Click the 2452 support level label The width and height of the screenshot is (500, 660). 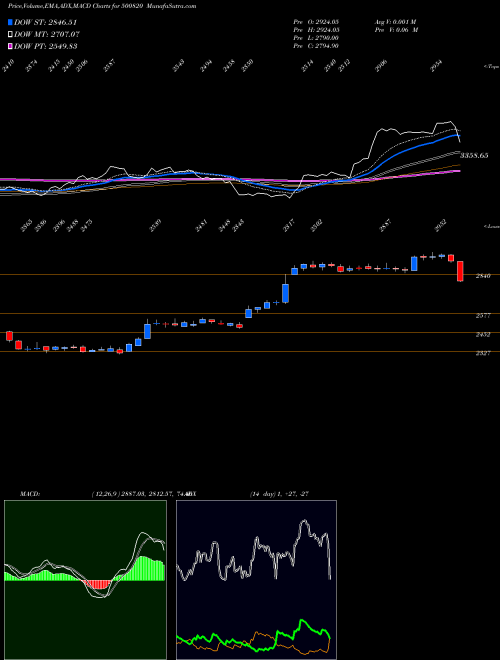(x=483, y=335)
